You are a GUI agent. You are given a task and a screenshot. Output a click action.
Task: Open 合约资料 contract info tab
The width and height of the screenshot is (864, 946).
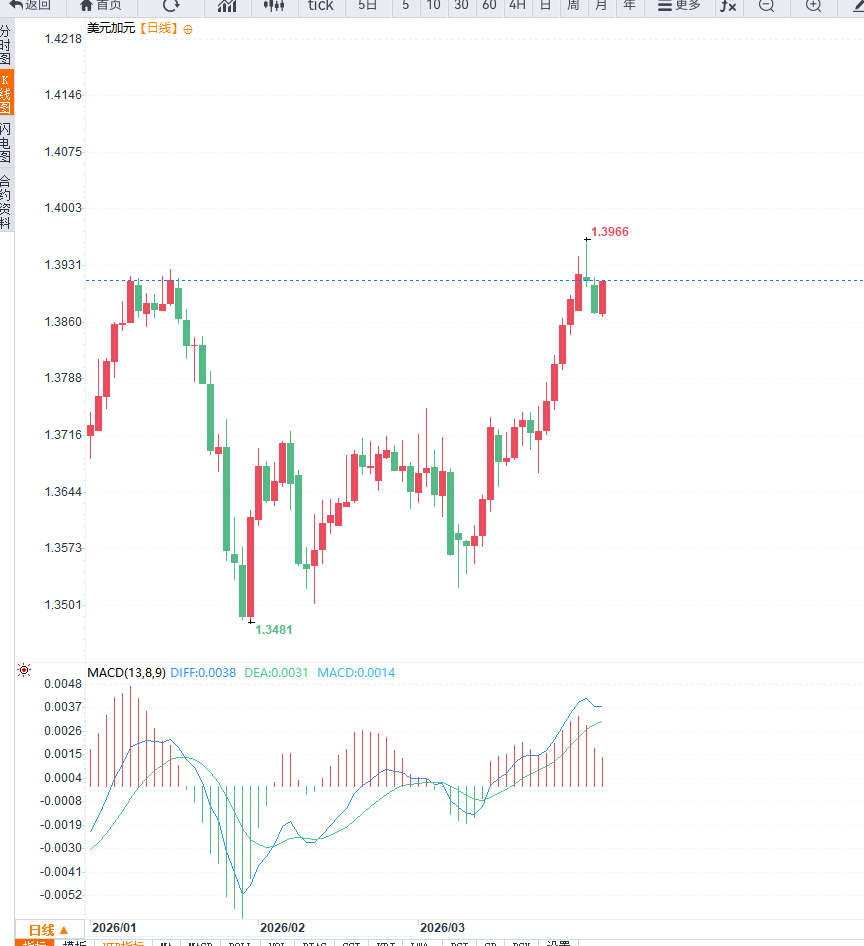click(6, 202)
